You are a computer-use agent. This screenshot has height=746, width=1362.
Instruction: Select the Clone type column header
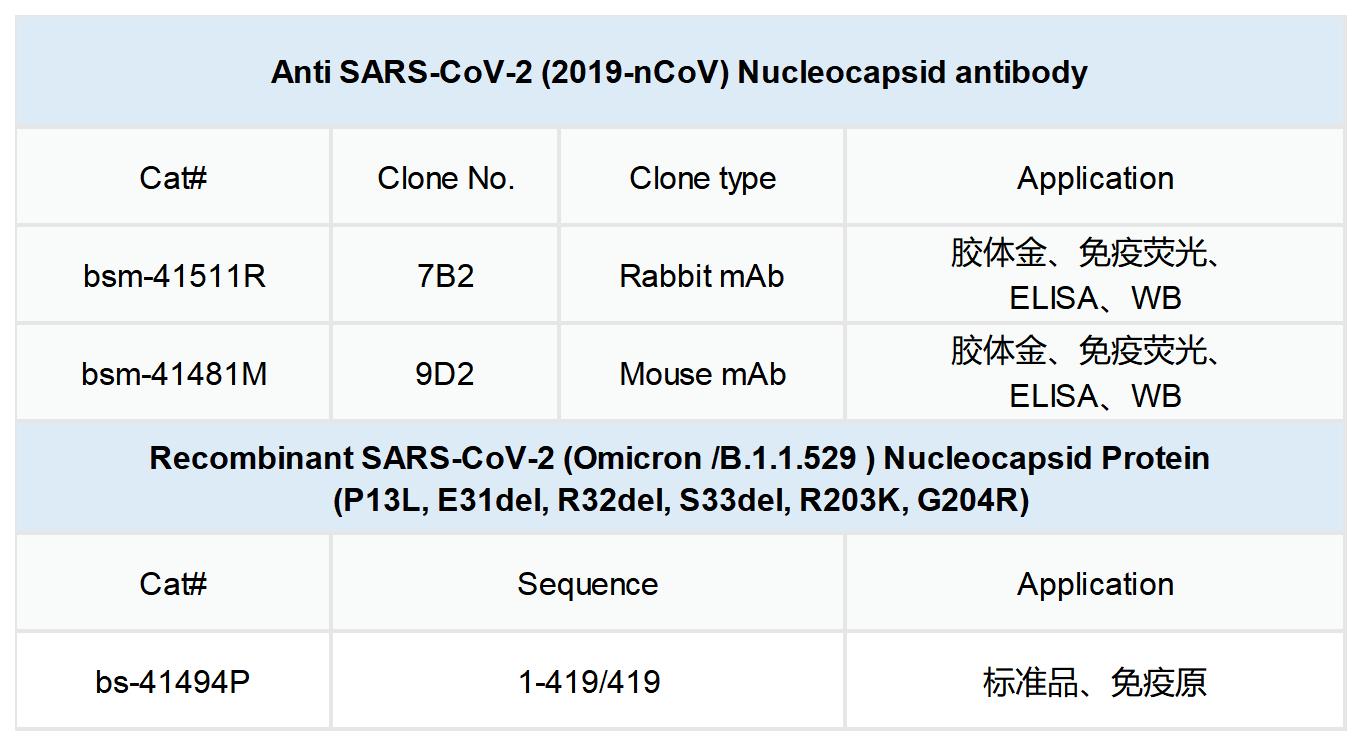[x=702, y=178]
